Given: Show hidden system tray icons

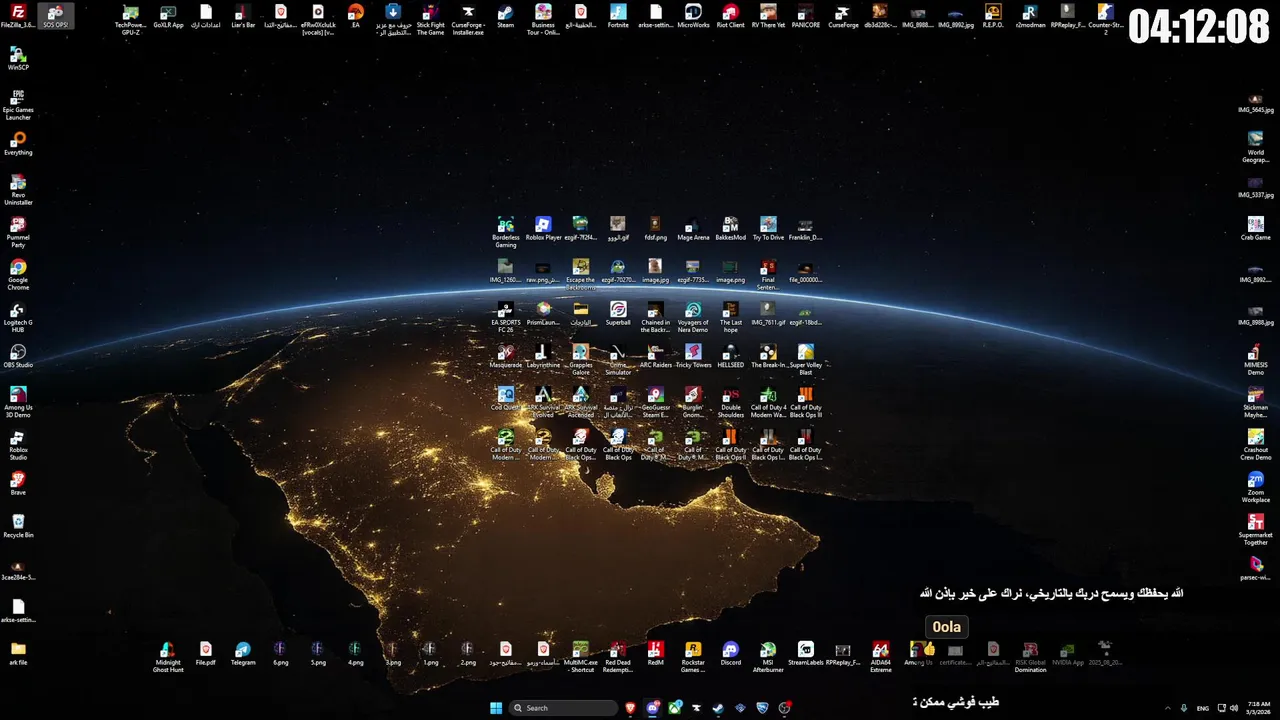Looking at the screenshot, I should [1167, 708].
